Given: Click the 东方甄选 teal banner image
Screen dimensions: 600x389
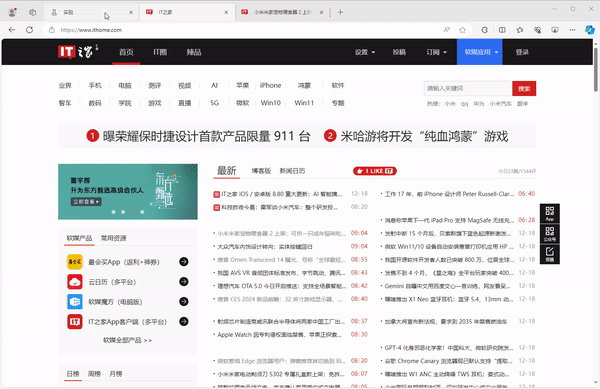Looking at the screenshot, I should pos(128,192).
